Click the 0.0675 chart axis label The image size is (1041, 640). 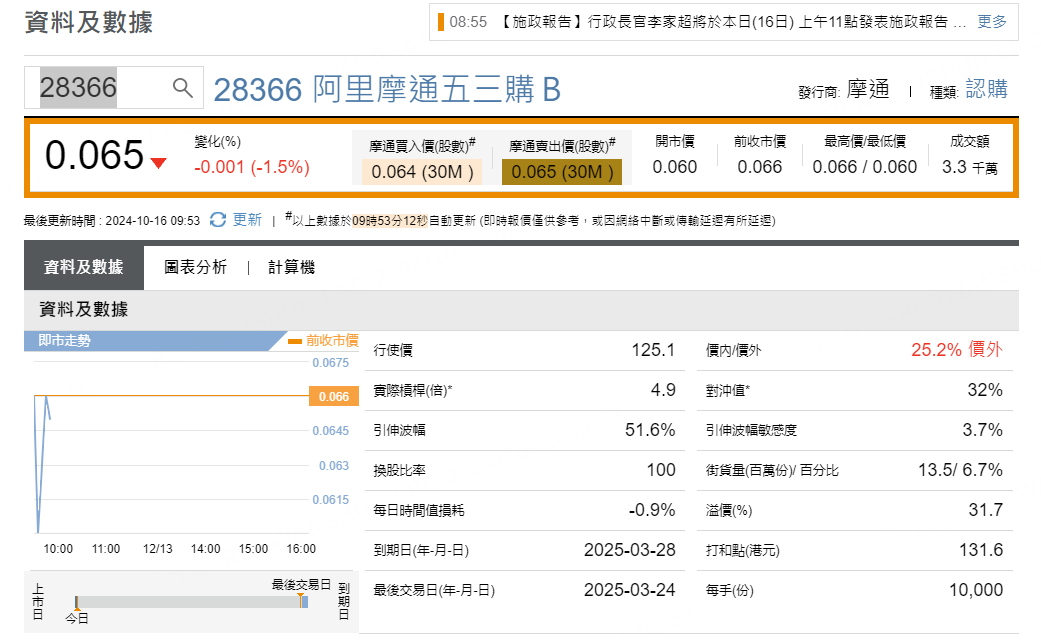(331, 362)
